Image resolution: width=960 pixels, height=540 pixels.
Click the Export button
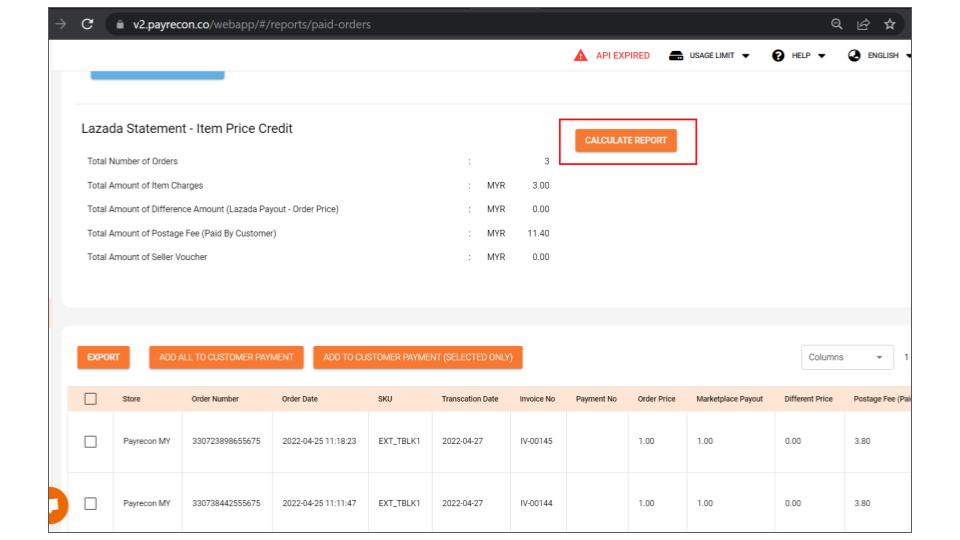click(x=103, y=357)
